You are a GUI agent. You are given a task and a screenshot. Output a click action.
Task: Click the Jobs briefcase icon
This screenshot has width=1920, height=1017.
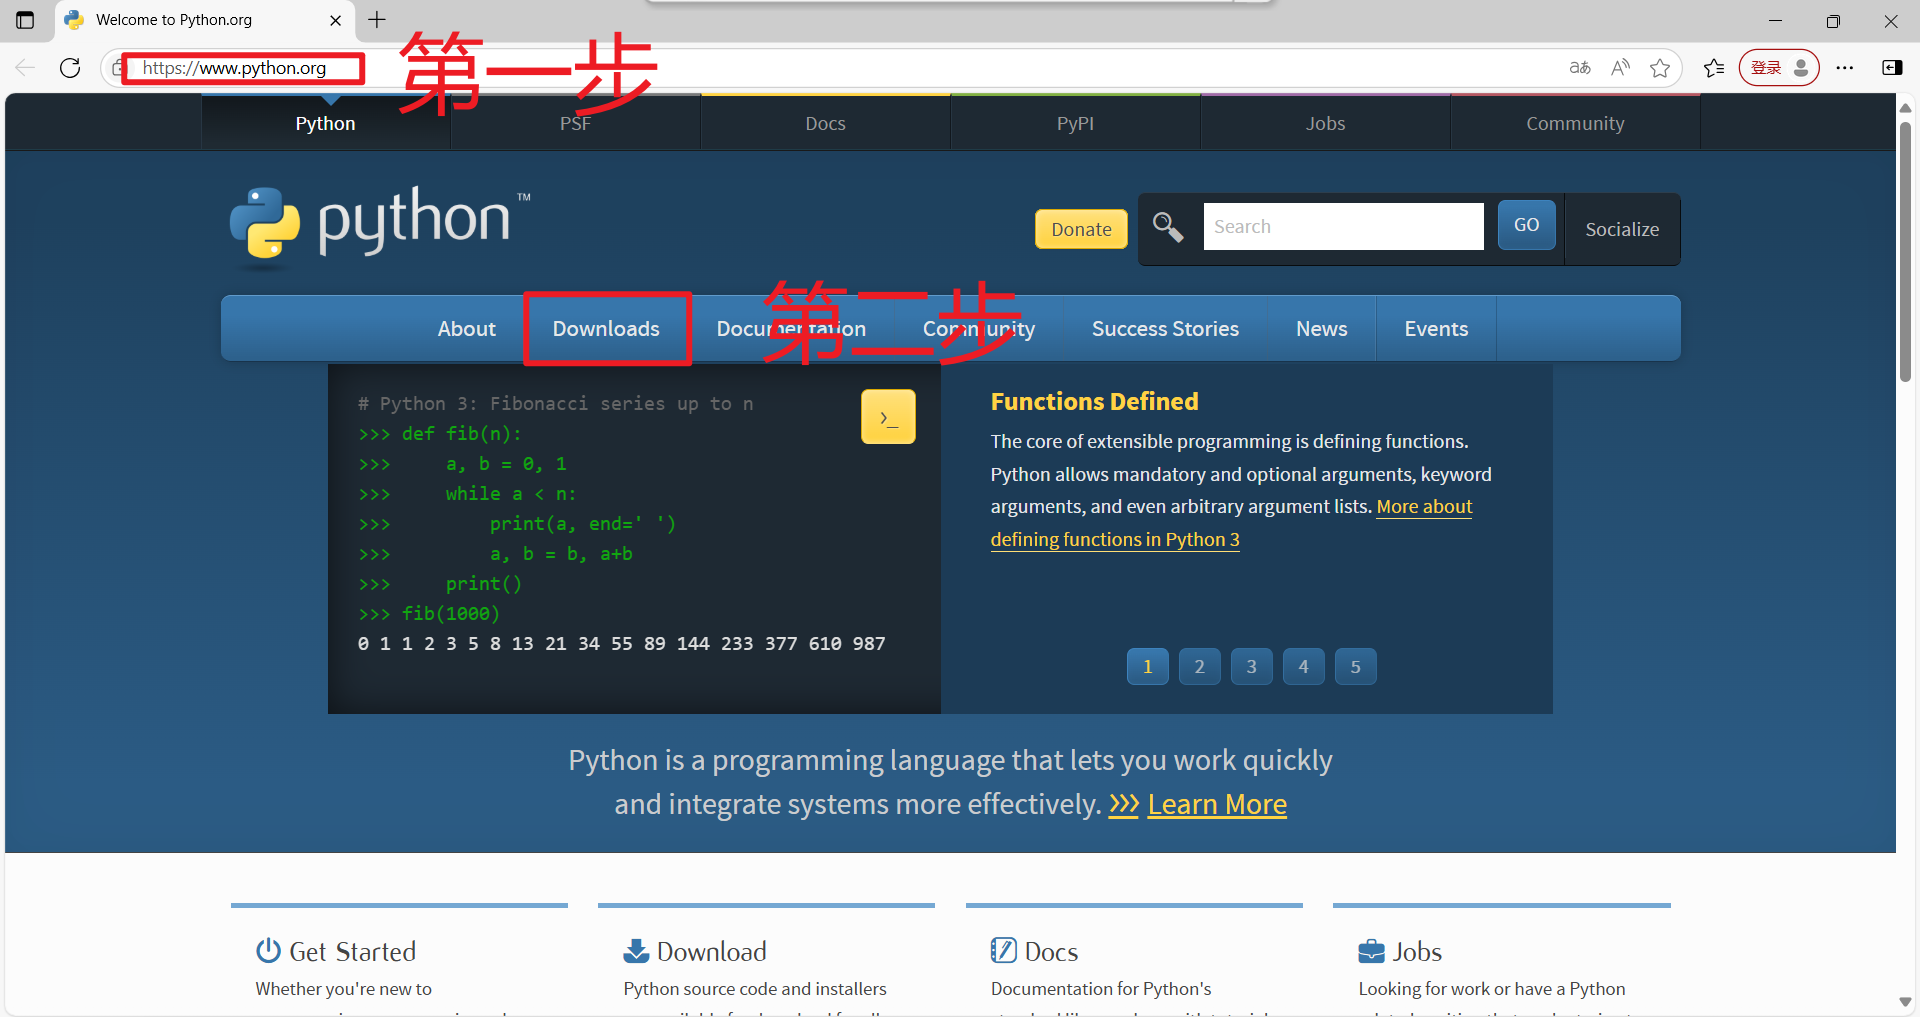click(x=1371, y=951)
